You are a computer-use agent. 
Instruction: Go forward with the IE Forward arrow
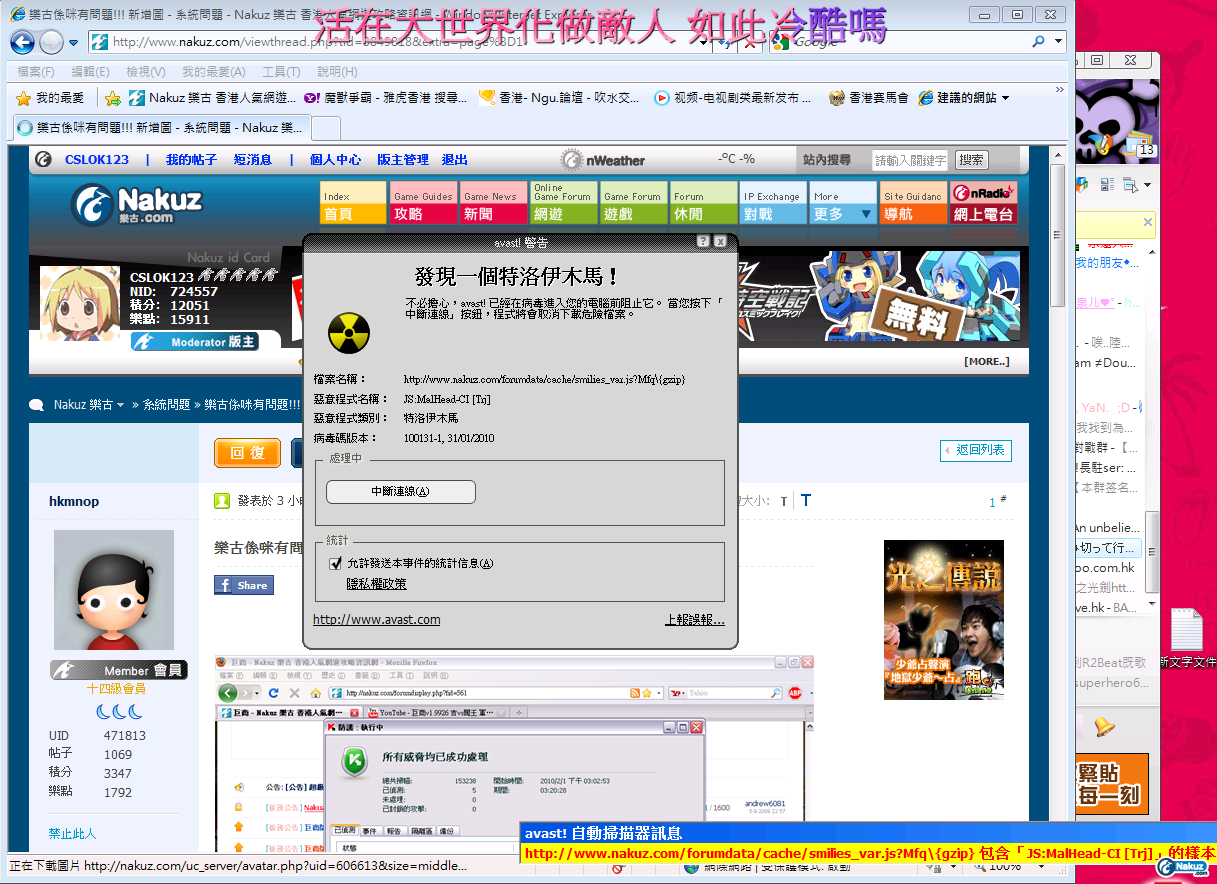(51, 42)
